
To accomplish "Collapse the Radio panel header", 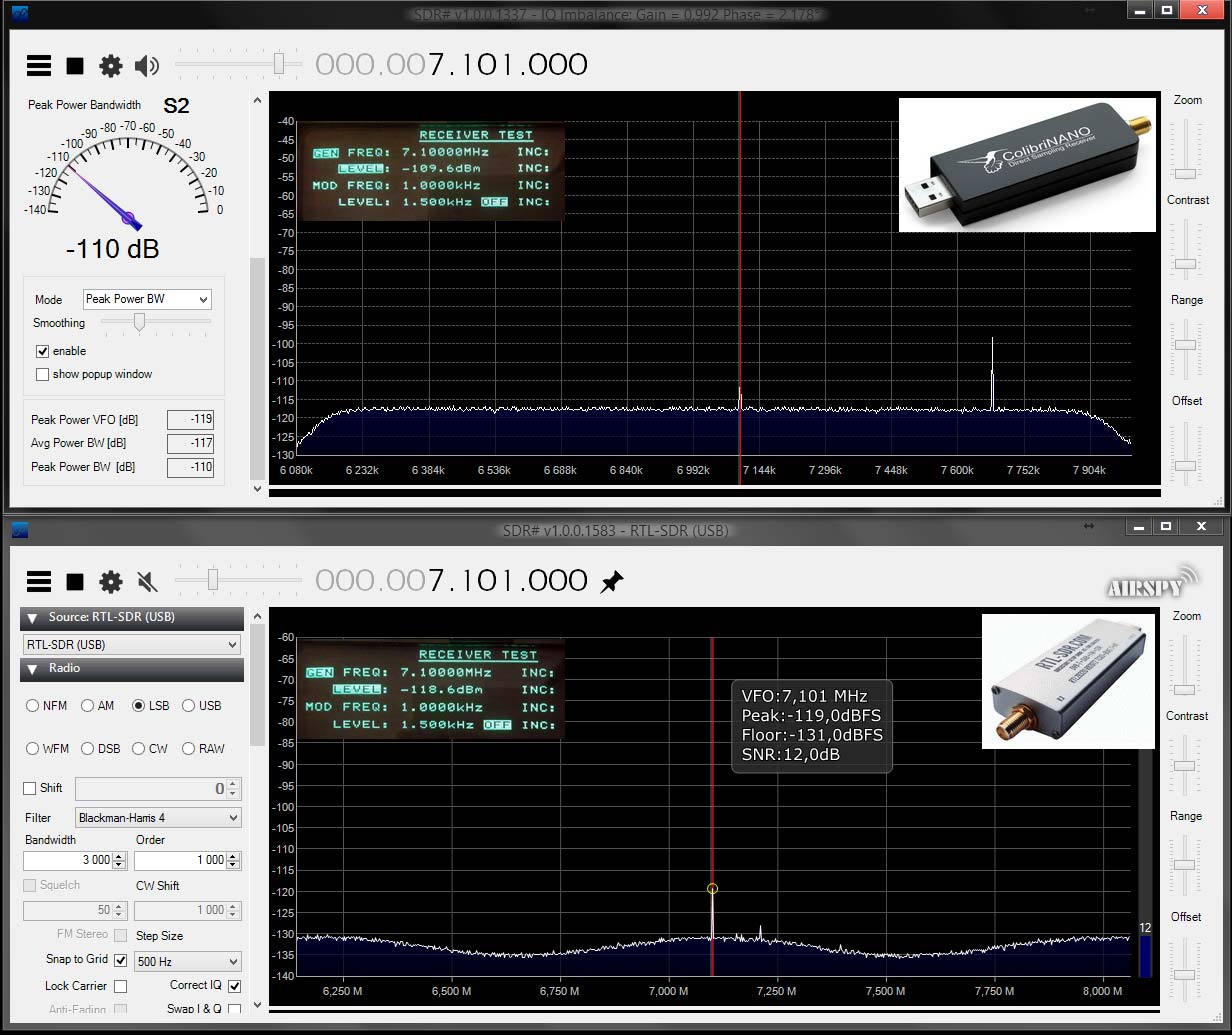I will click(x=32, y=669).
